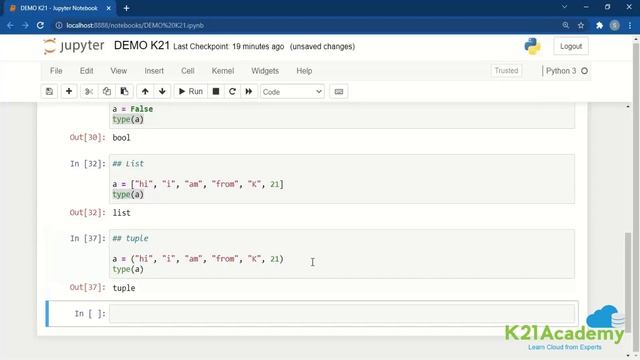Open the browser three-dot menu

630,25
